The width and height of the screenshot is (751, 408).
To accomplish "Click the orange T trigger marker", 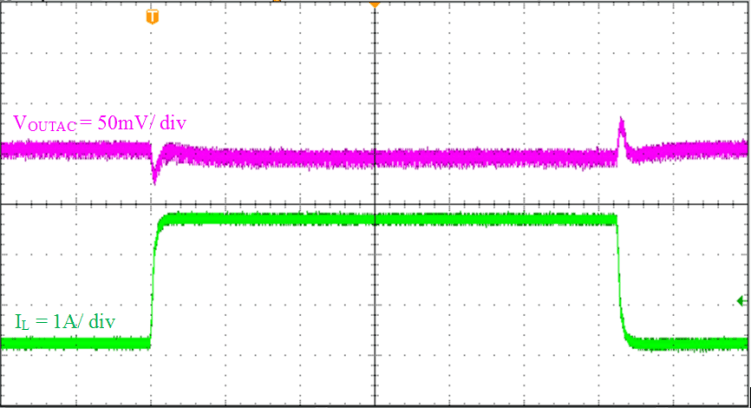I will point(152,17).
